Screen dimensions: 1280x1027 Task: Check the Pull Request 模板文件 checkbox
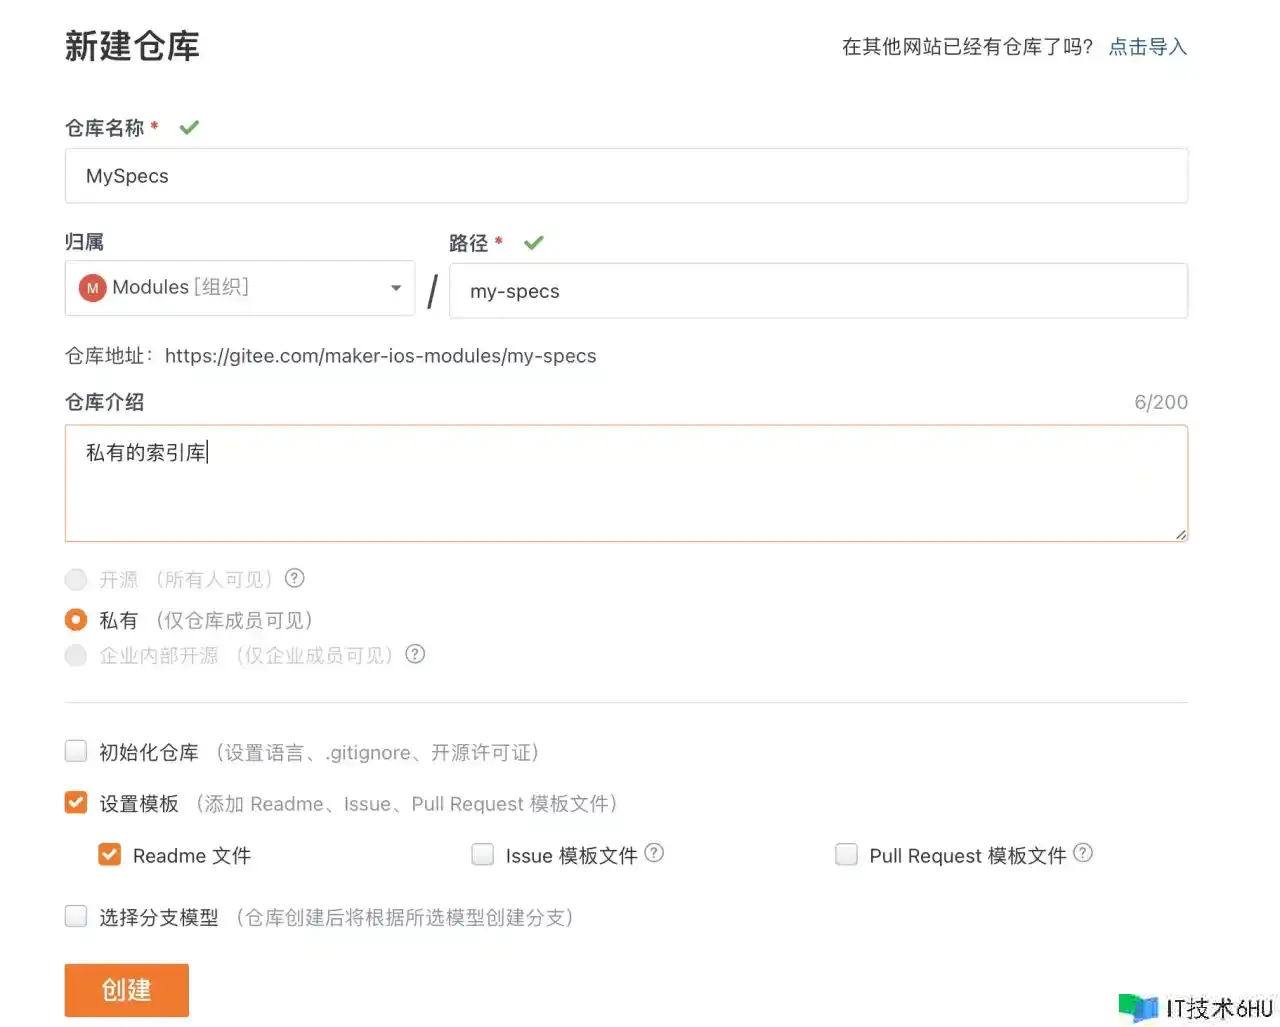point(846,854)
